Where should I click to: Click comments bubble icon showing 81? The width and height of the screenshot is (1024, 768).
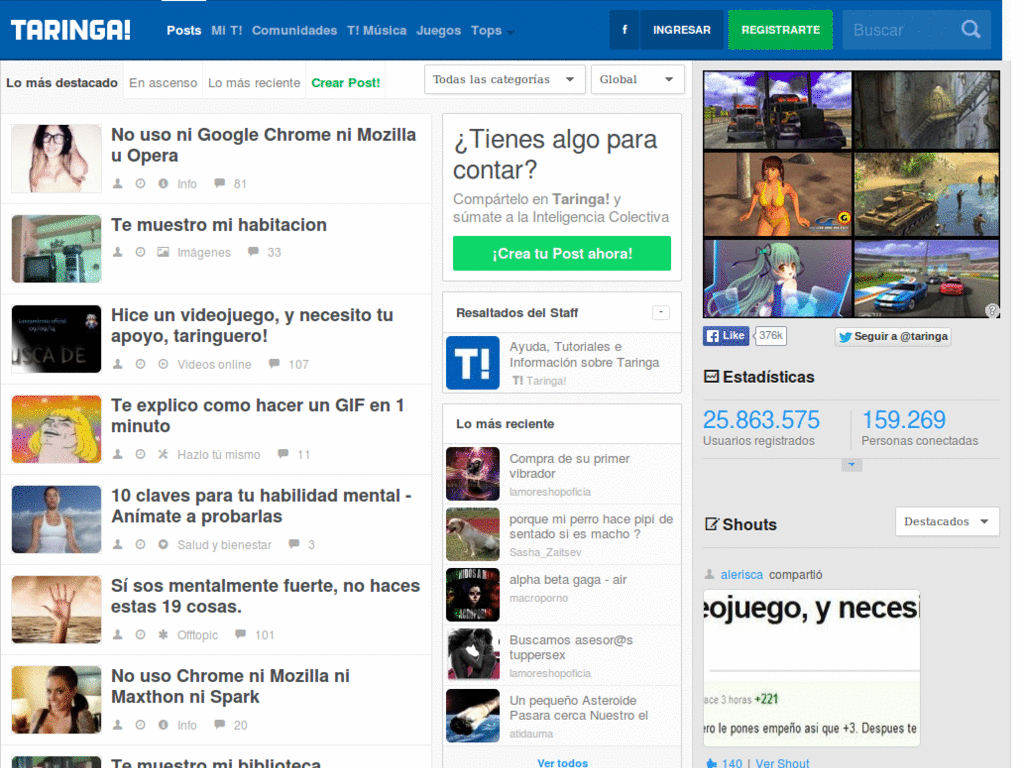click(x=219, y=184)
